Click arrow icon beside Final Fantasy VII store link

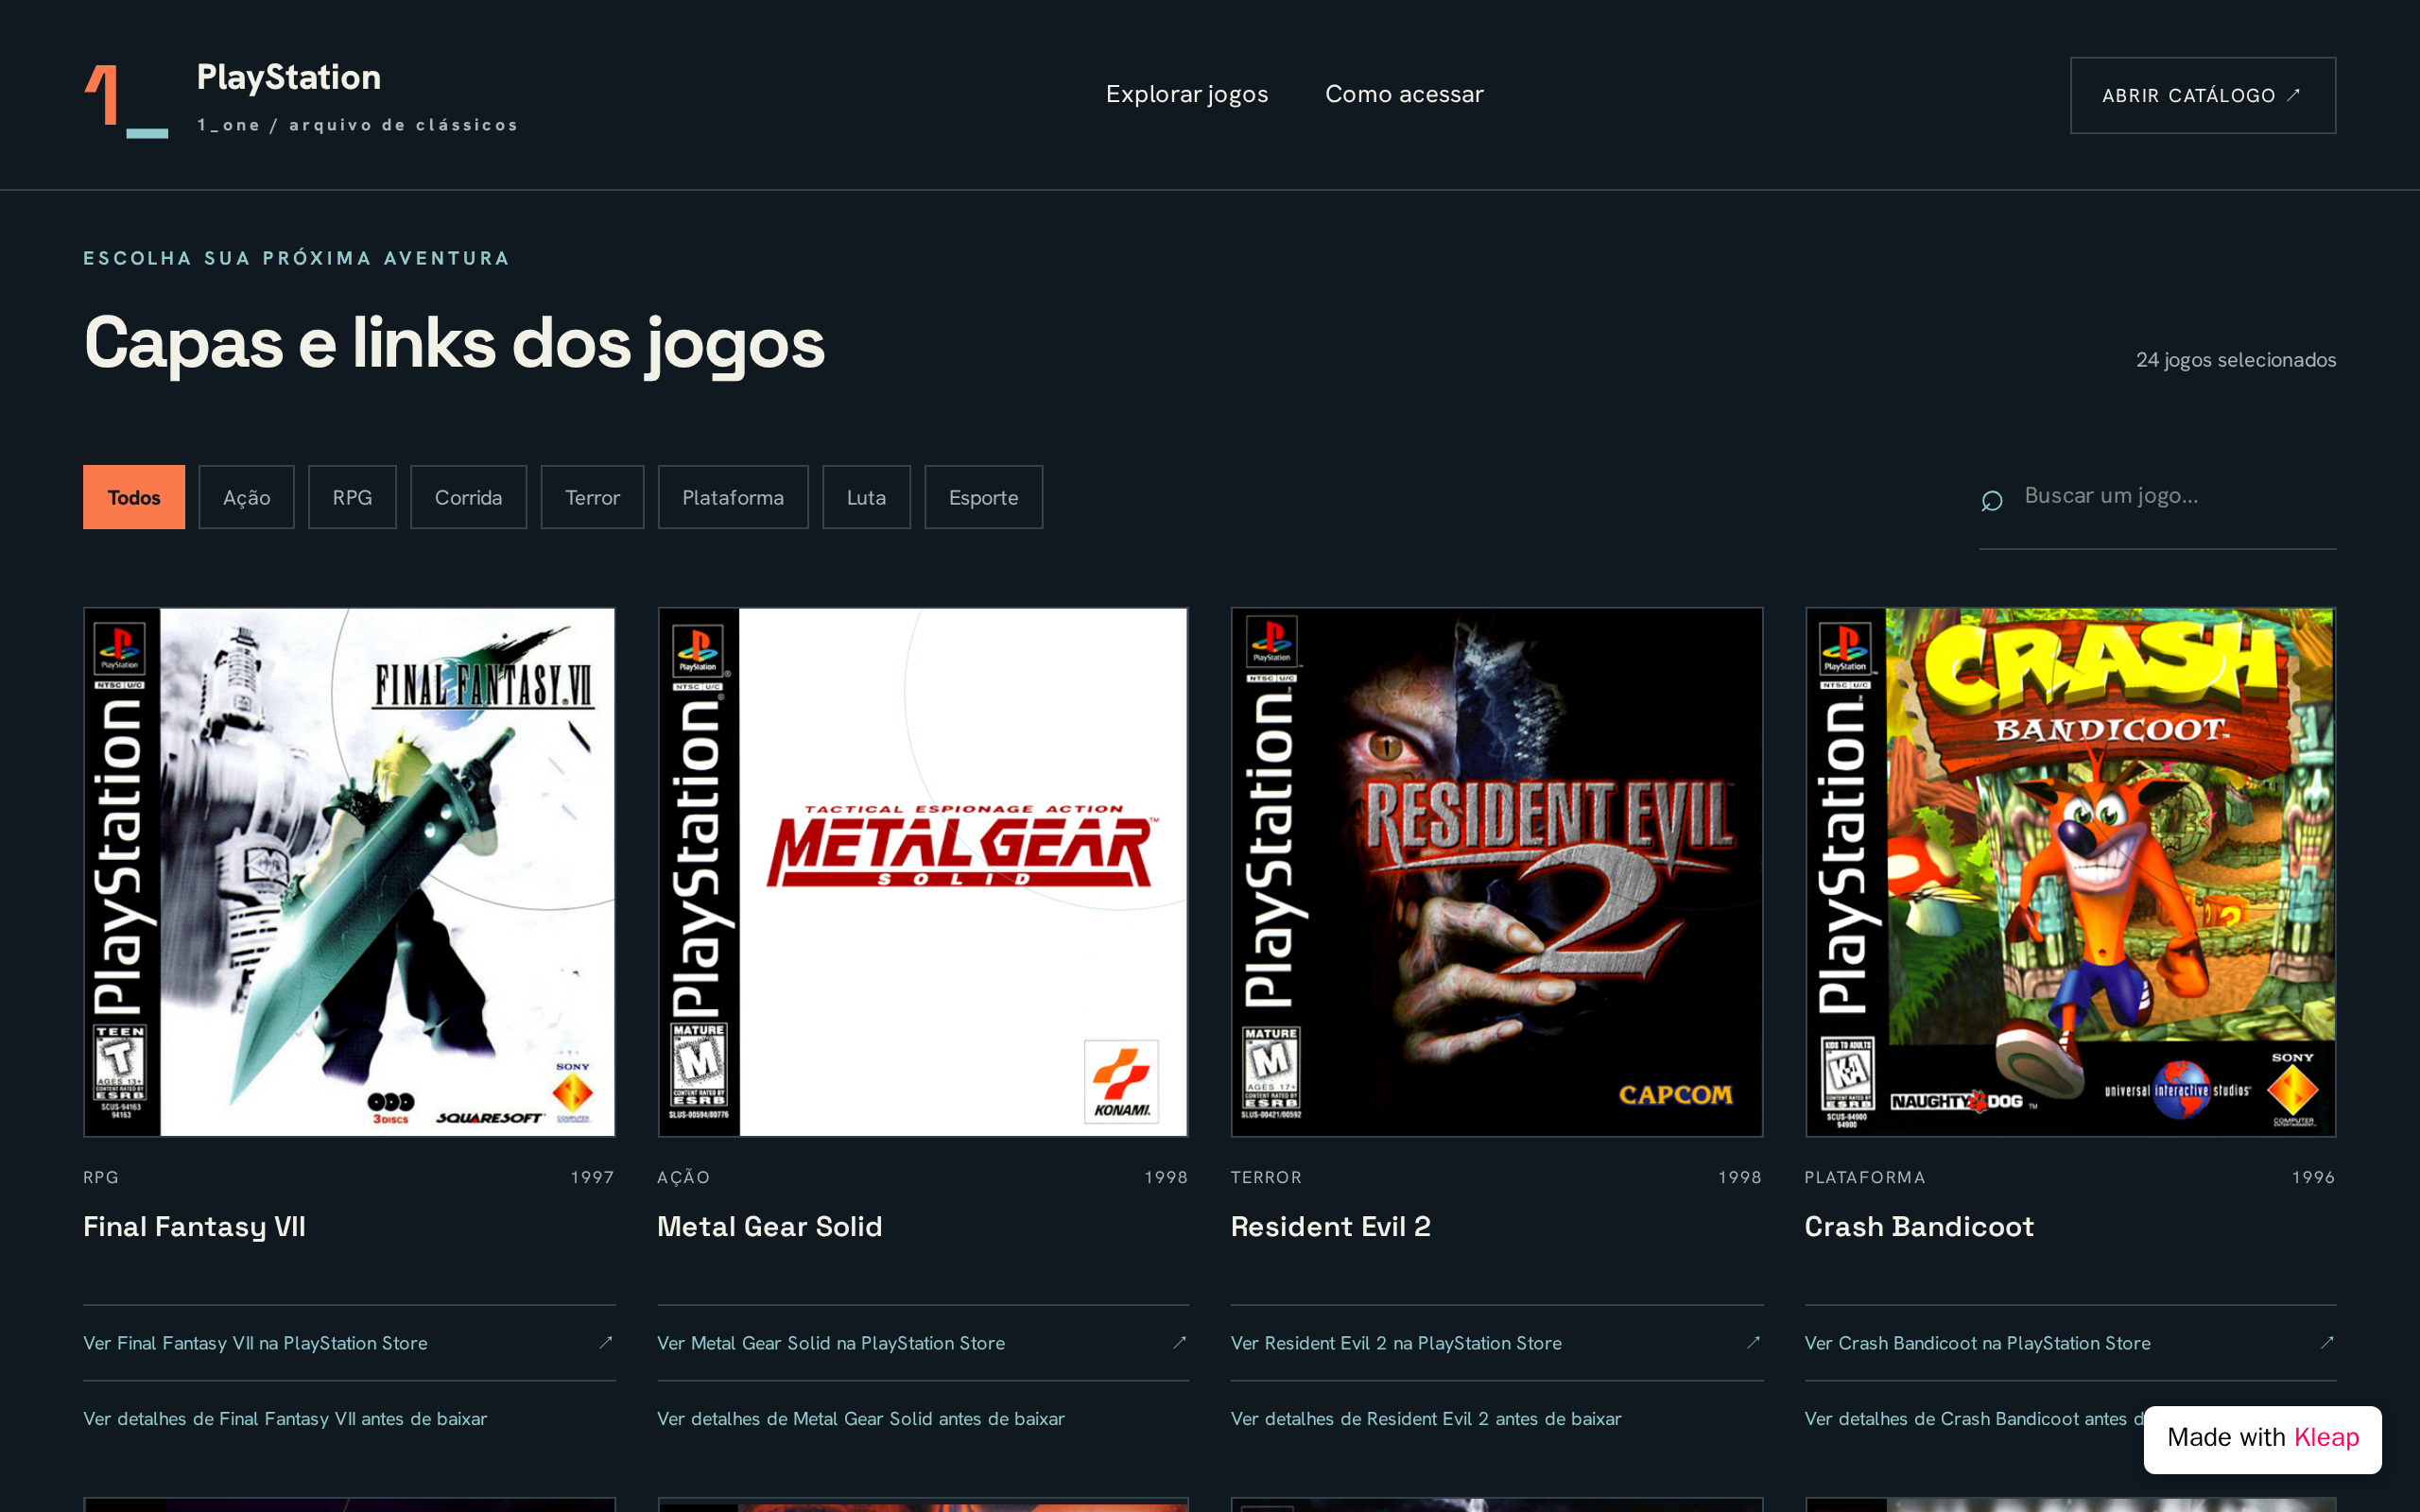[605, 1342]
